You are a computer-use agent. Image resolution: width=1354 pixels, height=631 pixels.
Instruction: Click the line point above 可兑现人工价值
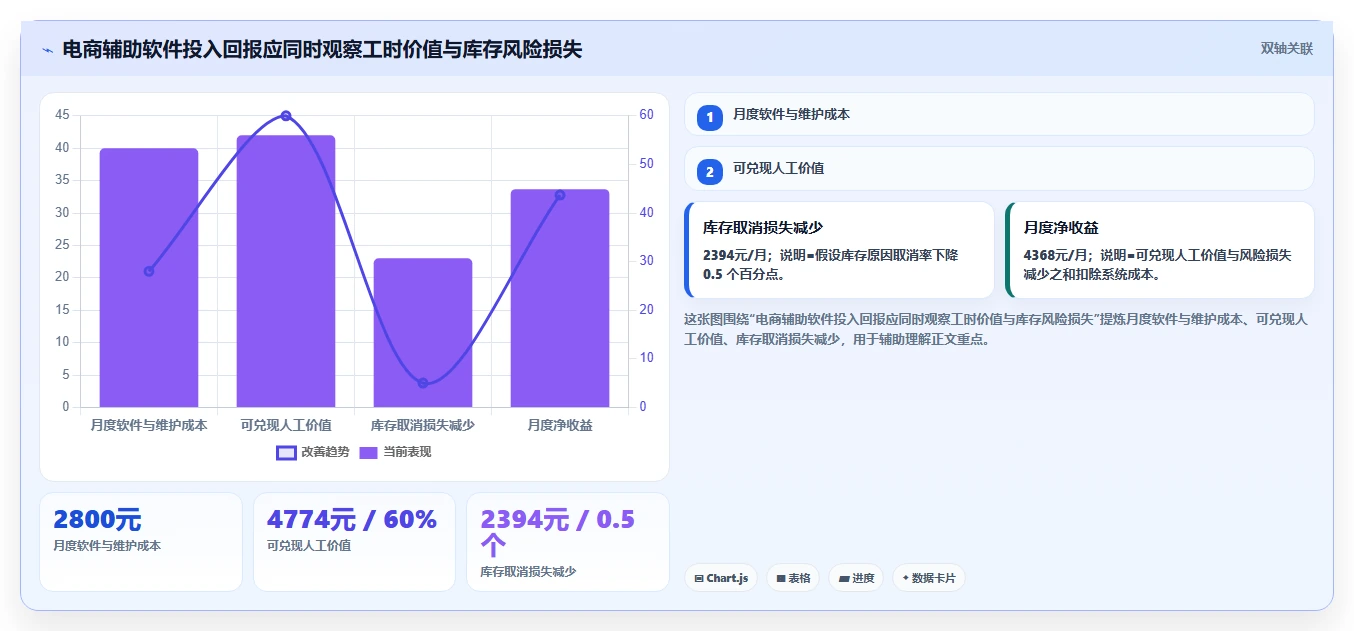pyautogui.click(x=286, y=116)
